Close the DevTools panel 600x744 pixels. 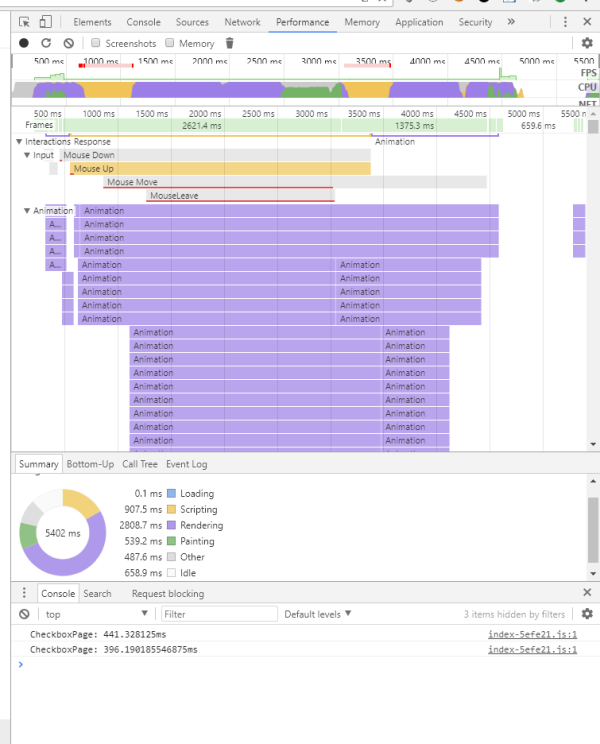pyautogui.click(x=587, y=22)
